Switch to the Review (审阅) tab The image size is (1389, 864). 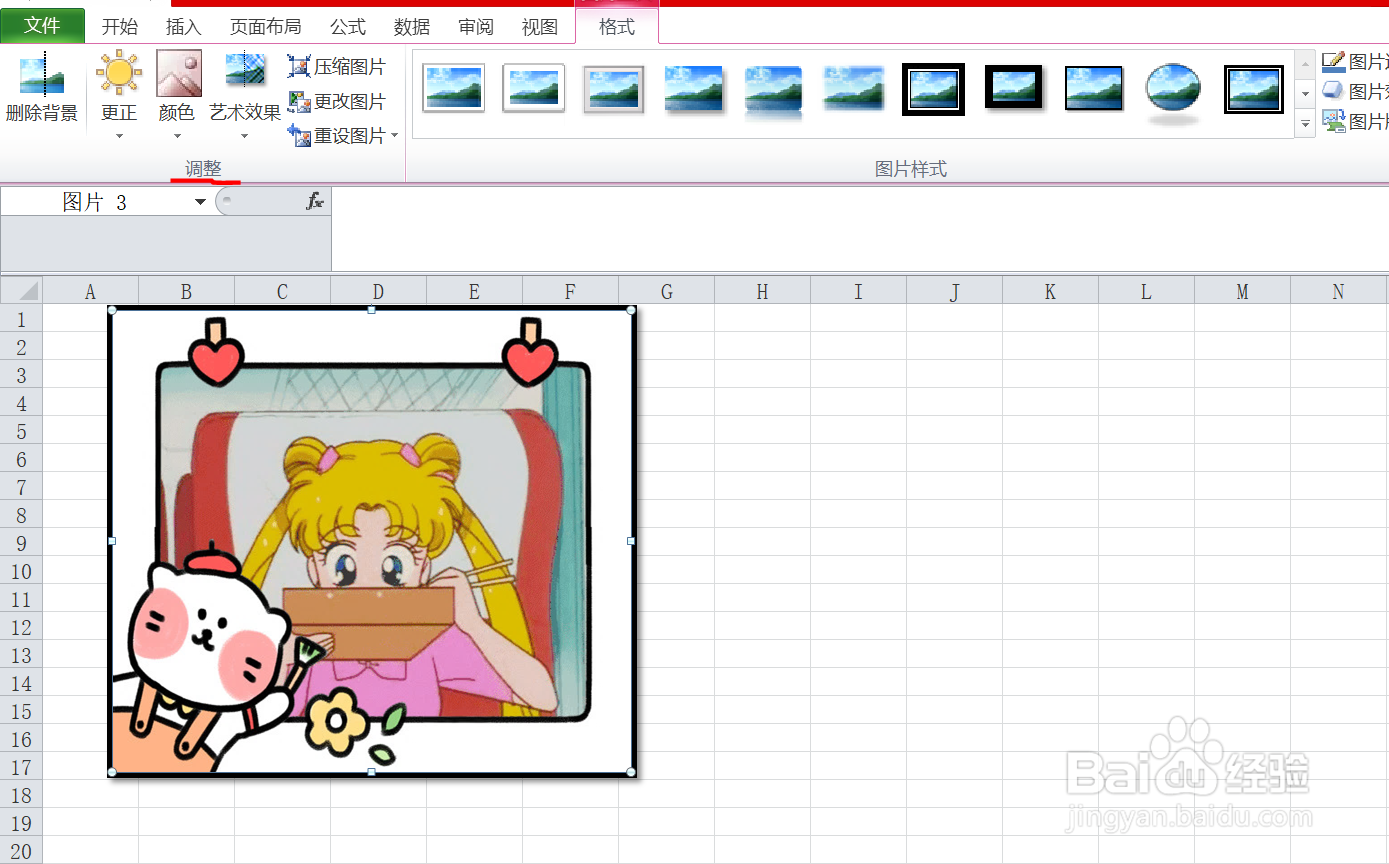(x=476, y=27)
